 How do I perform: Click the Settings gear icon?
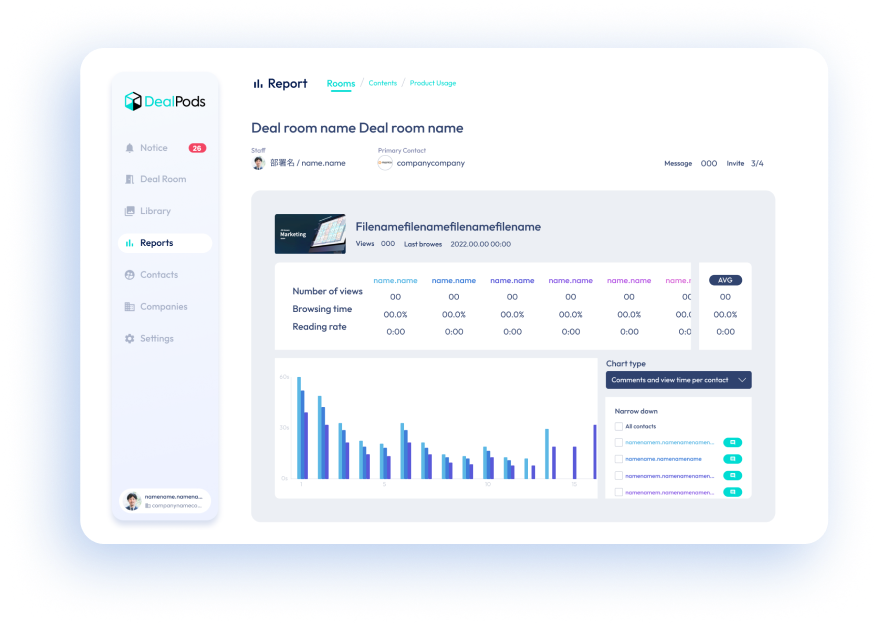pos(129,339)
